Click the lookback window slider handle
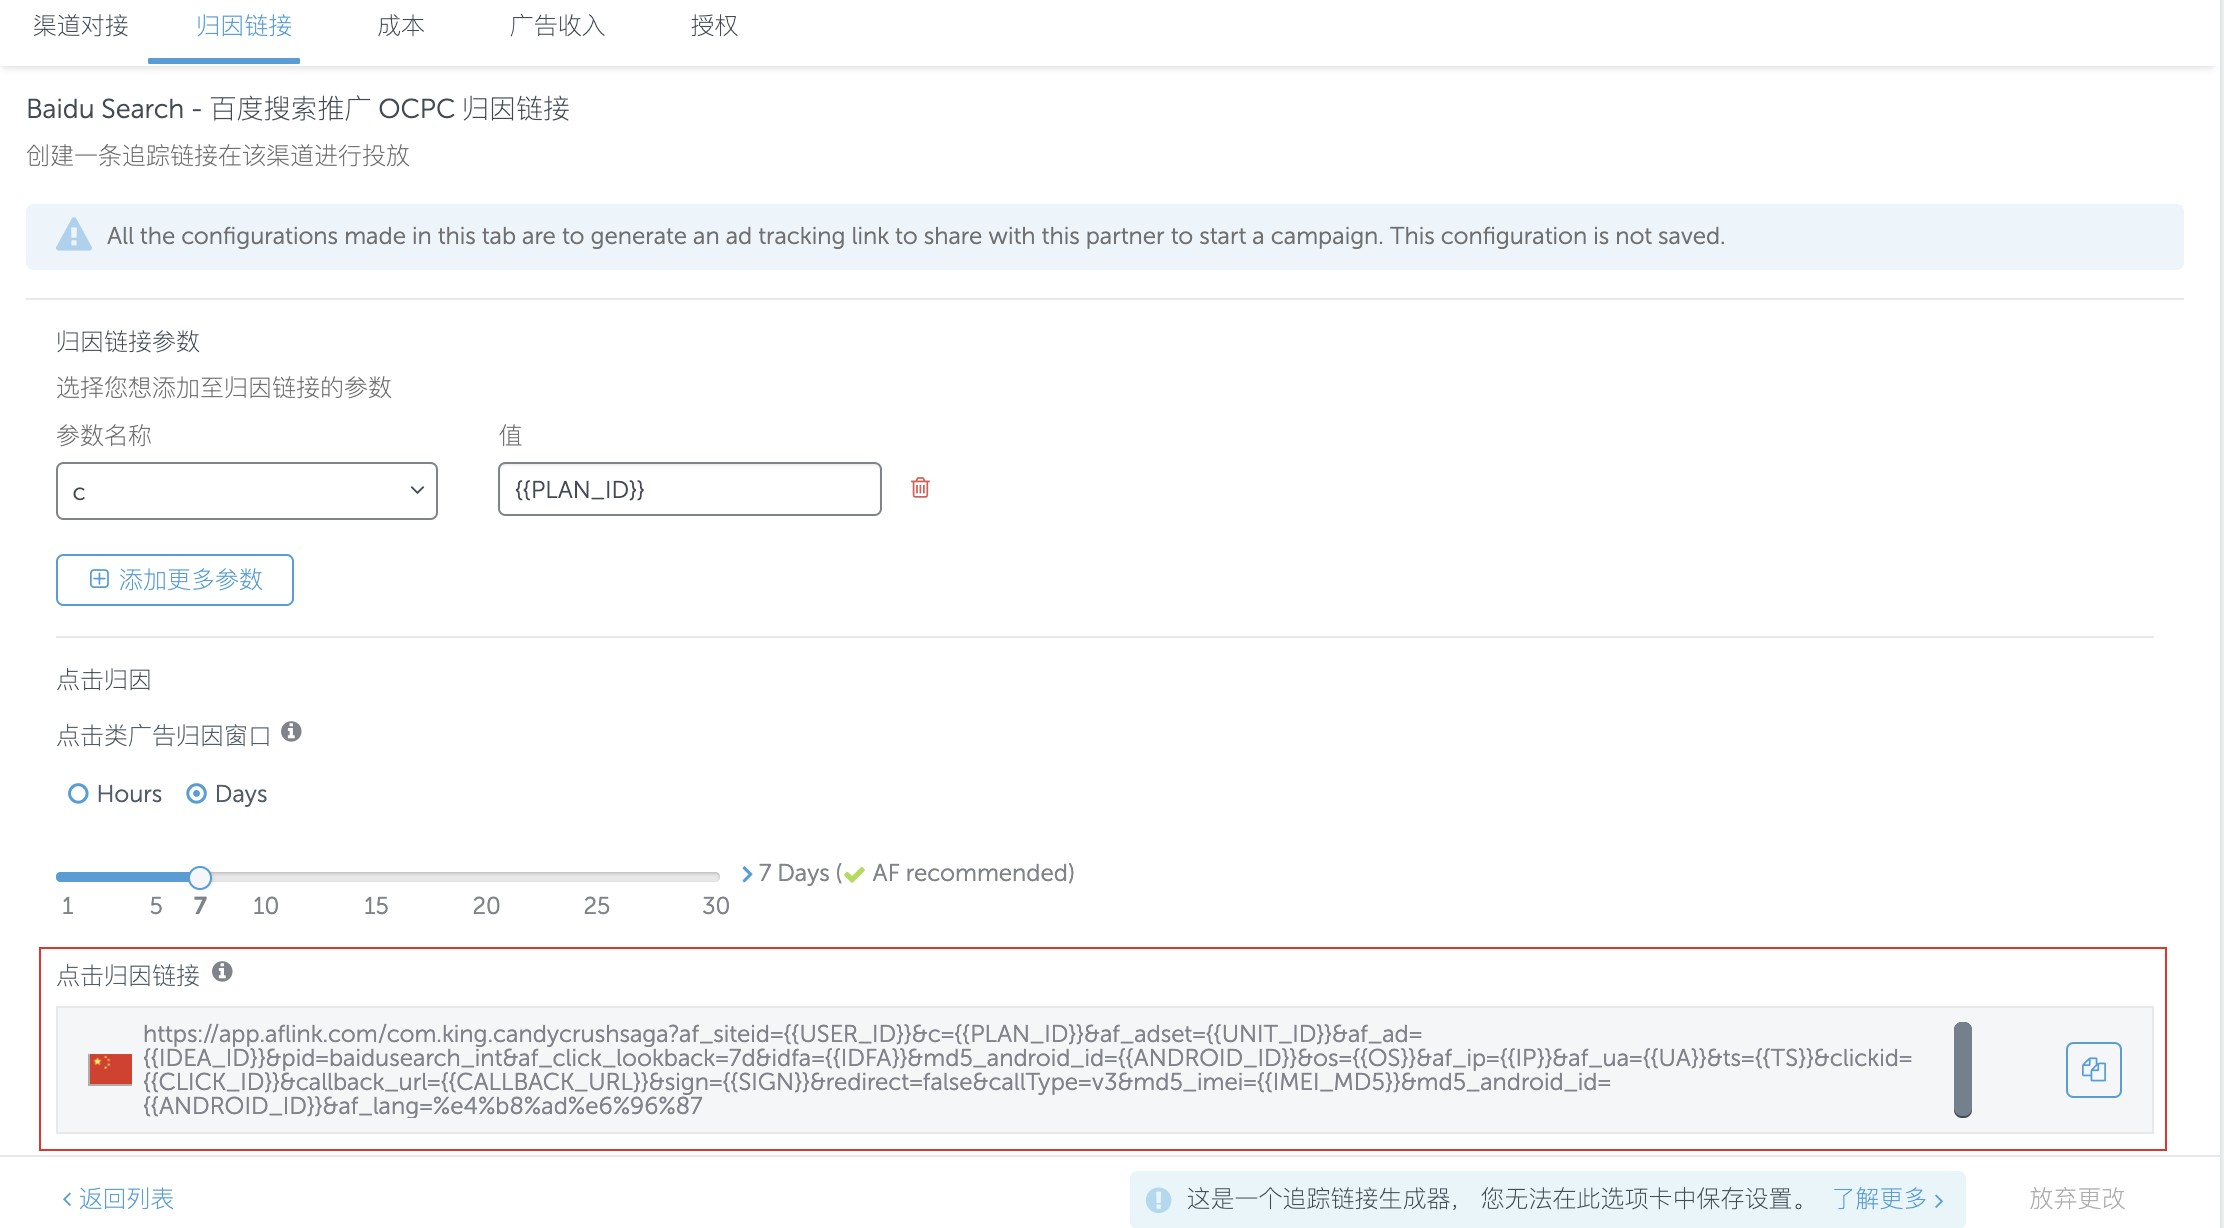Screen dimensions: 2224x1228 [200, 878]
